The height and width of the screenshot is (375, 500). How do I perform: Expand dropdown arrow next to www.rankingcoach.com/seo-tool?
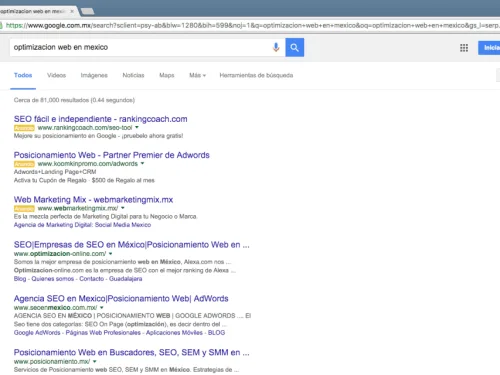[137, 127]
